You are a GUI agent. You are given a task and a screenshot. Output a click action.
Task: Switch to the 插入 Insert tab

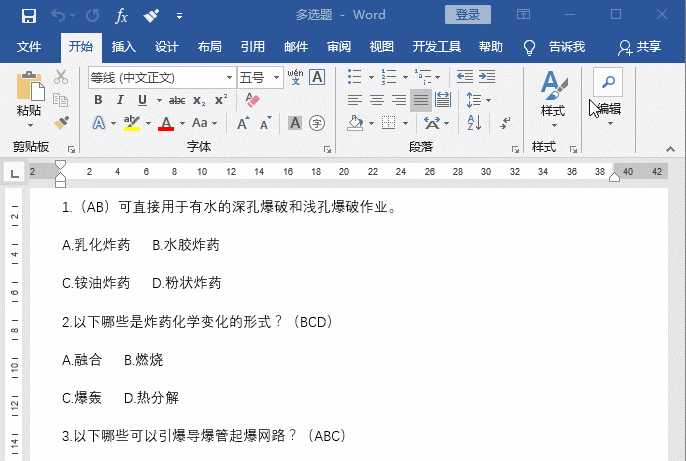pos(123,47)
